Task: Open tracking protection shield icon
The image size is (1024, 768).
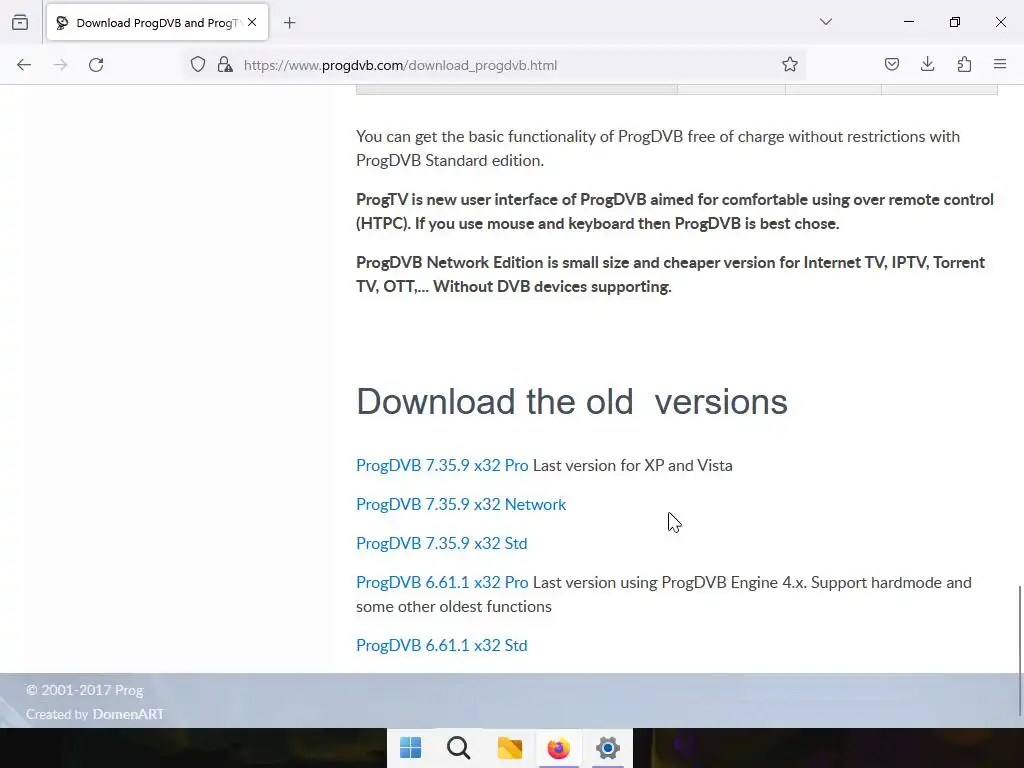Action: [198, 64]
